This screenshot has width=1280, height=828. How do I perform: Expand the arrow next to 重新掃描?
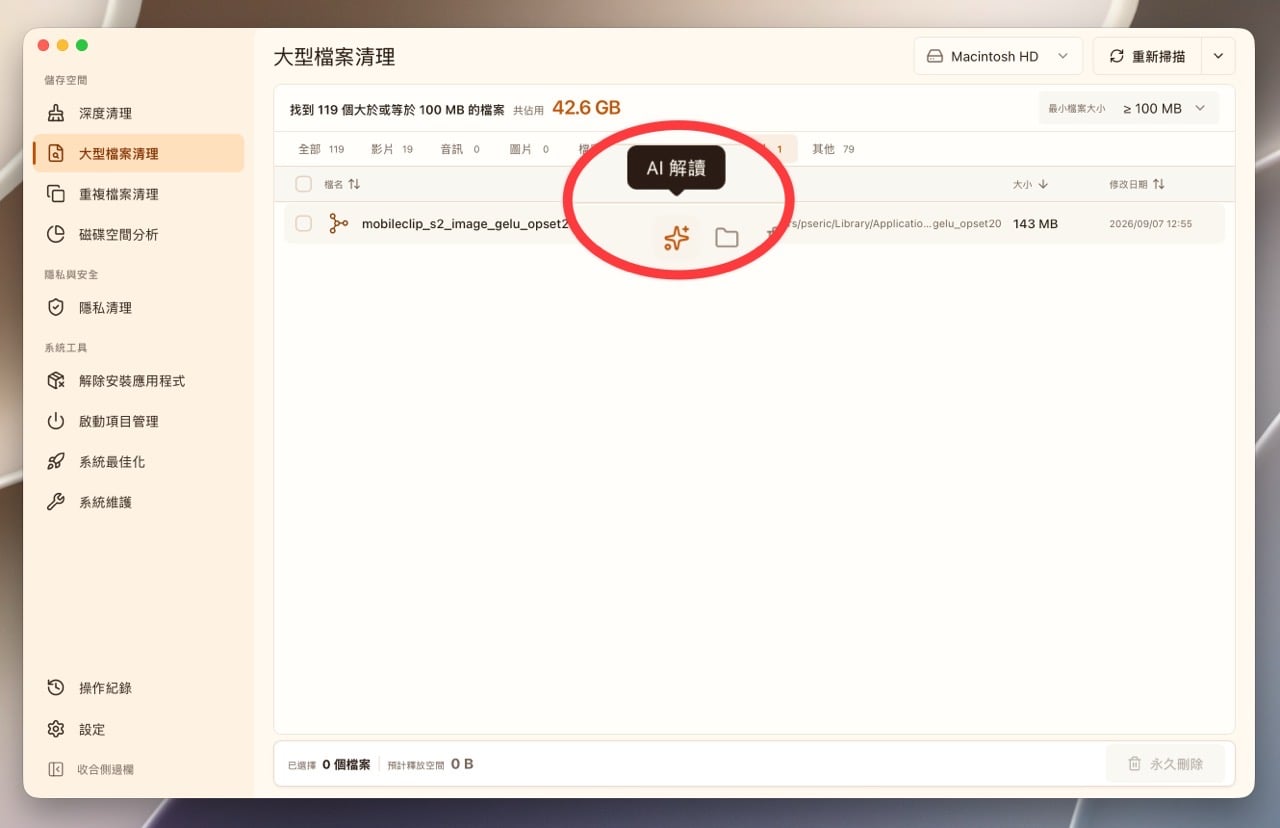point(1218,56)
